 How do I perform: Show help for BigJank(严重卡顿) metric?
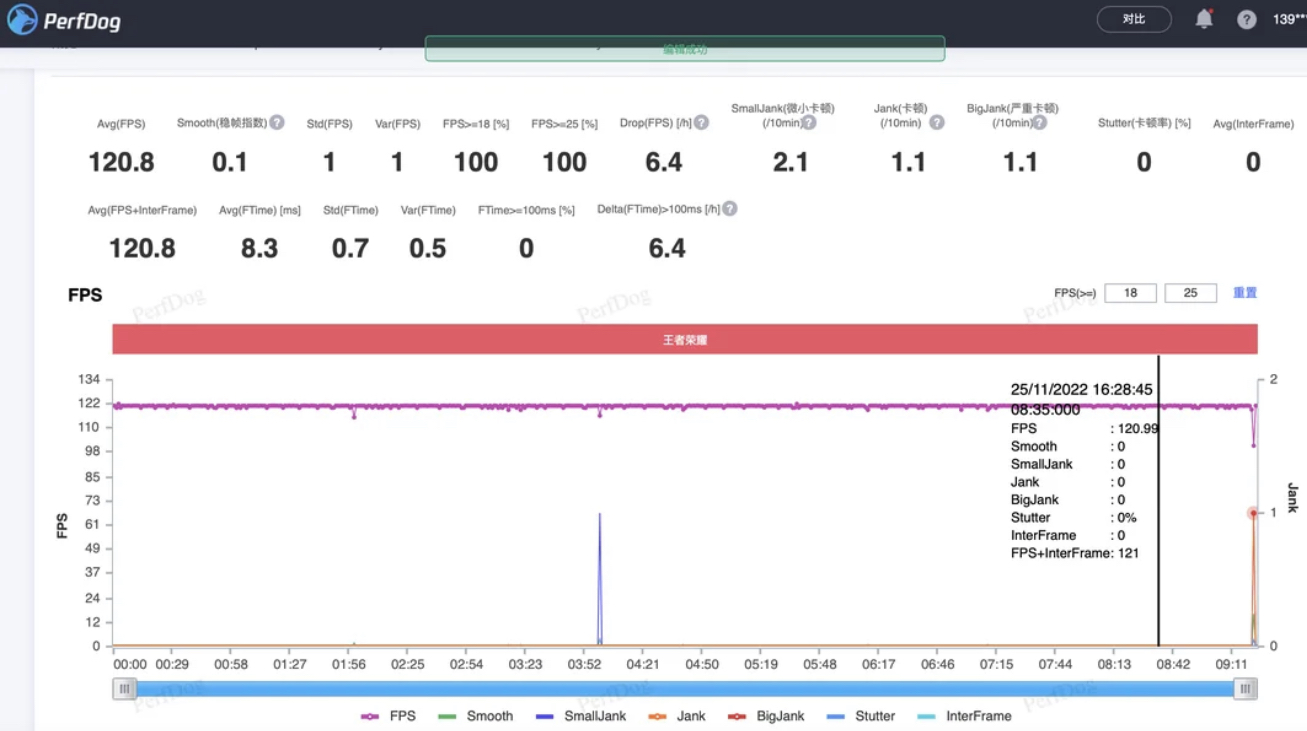coord(1039,122)
